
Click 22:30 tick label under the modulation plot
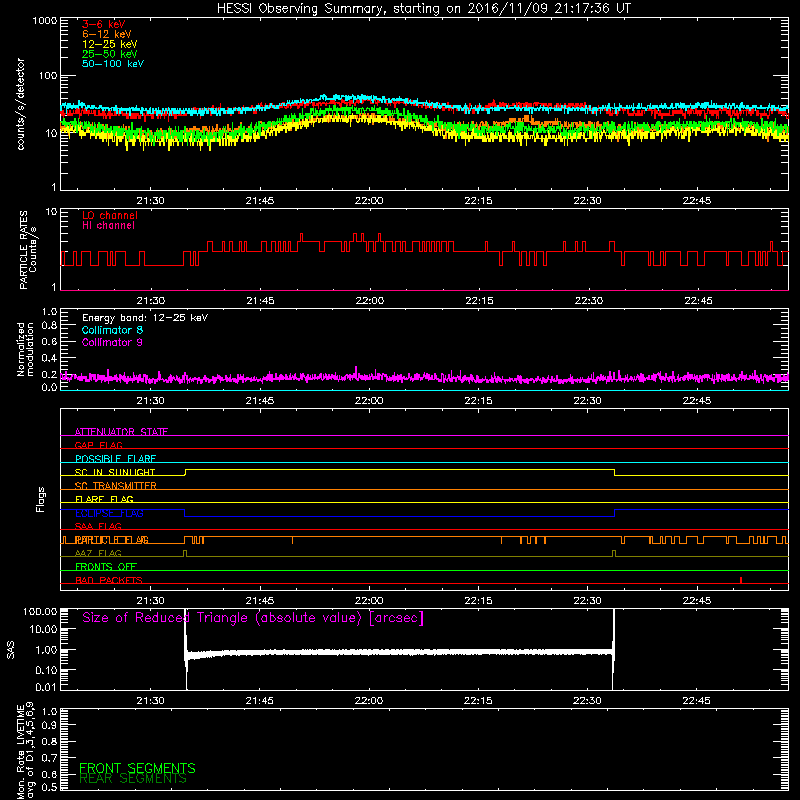[x=587, y=401]
